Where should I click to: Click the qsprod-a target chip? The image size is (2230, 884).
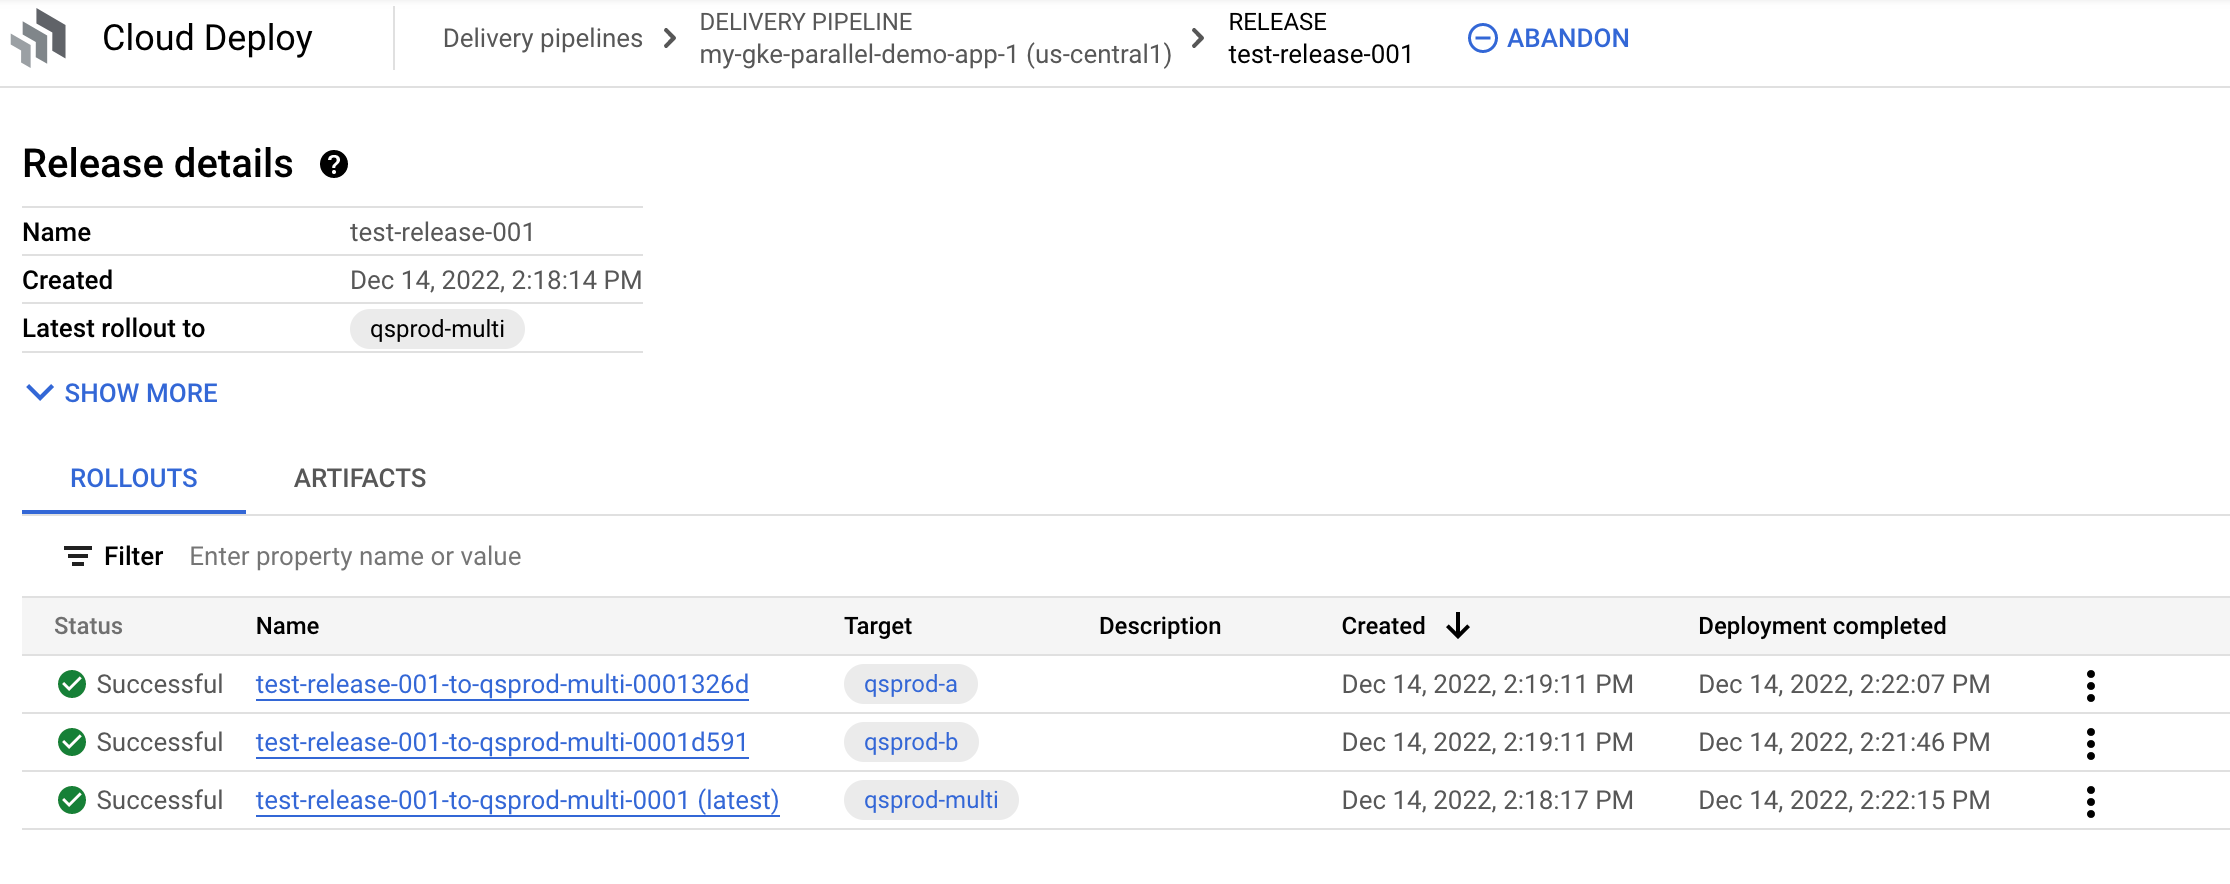point(910,684)
